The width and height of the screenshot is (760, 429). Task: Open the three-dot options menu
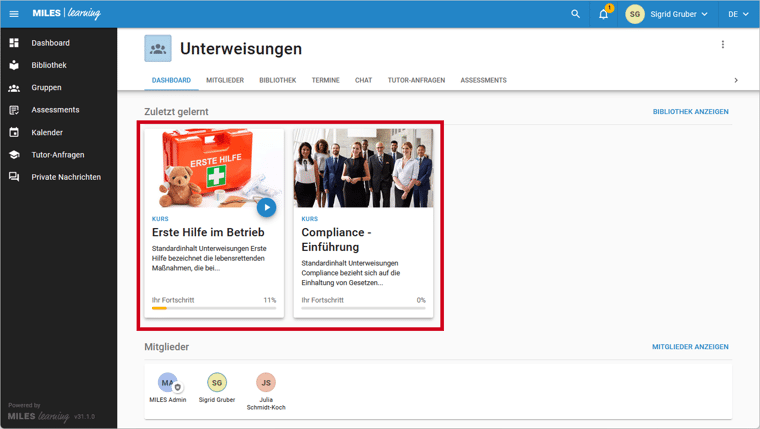pos(723,45)
